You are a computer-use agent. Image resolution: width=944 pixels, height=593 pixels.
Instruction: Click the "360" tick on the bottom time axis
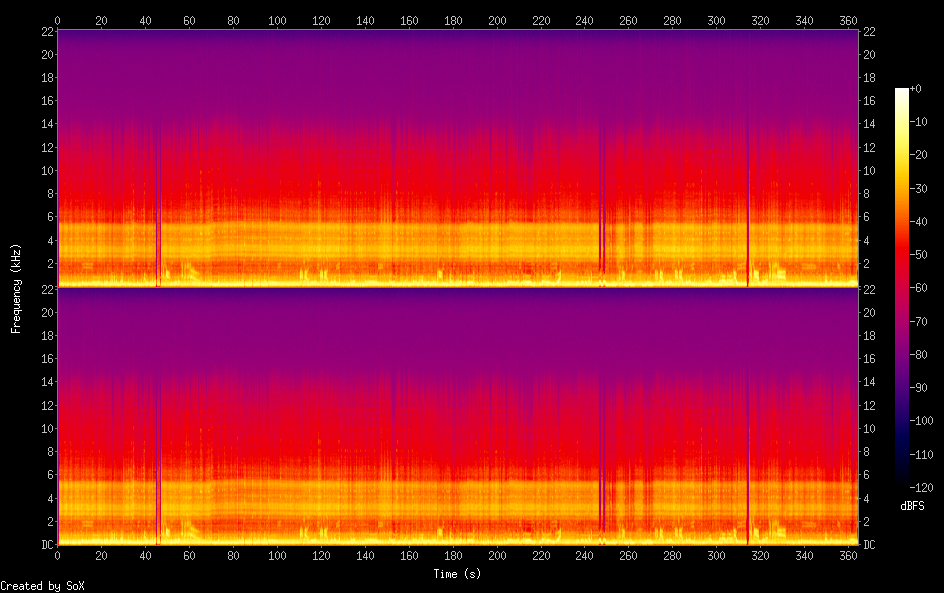[x=848, y=557]
